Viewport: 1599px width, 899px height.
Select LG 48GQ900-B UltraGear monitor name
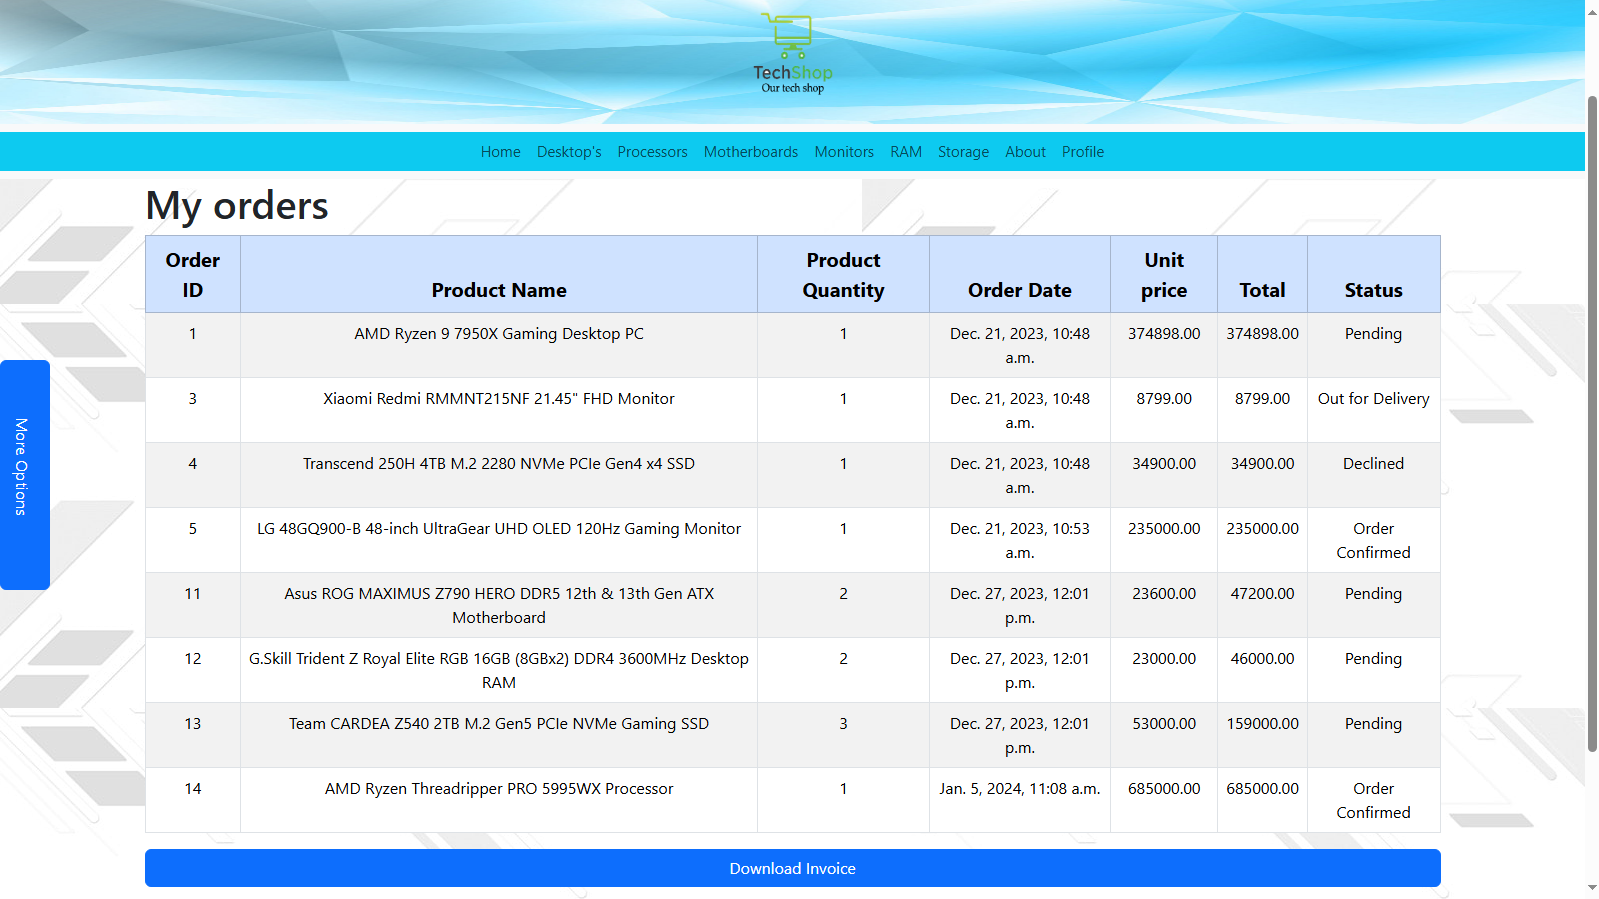(x=499, y=529)
